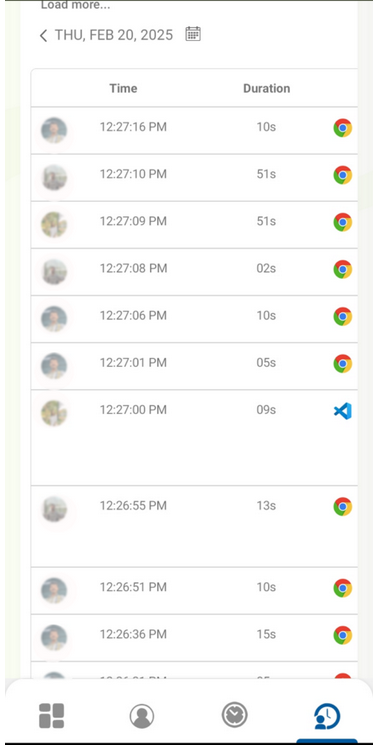
Task: Open the dashboard grid tab
Action: pos(51,716)
